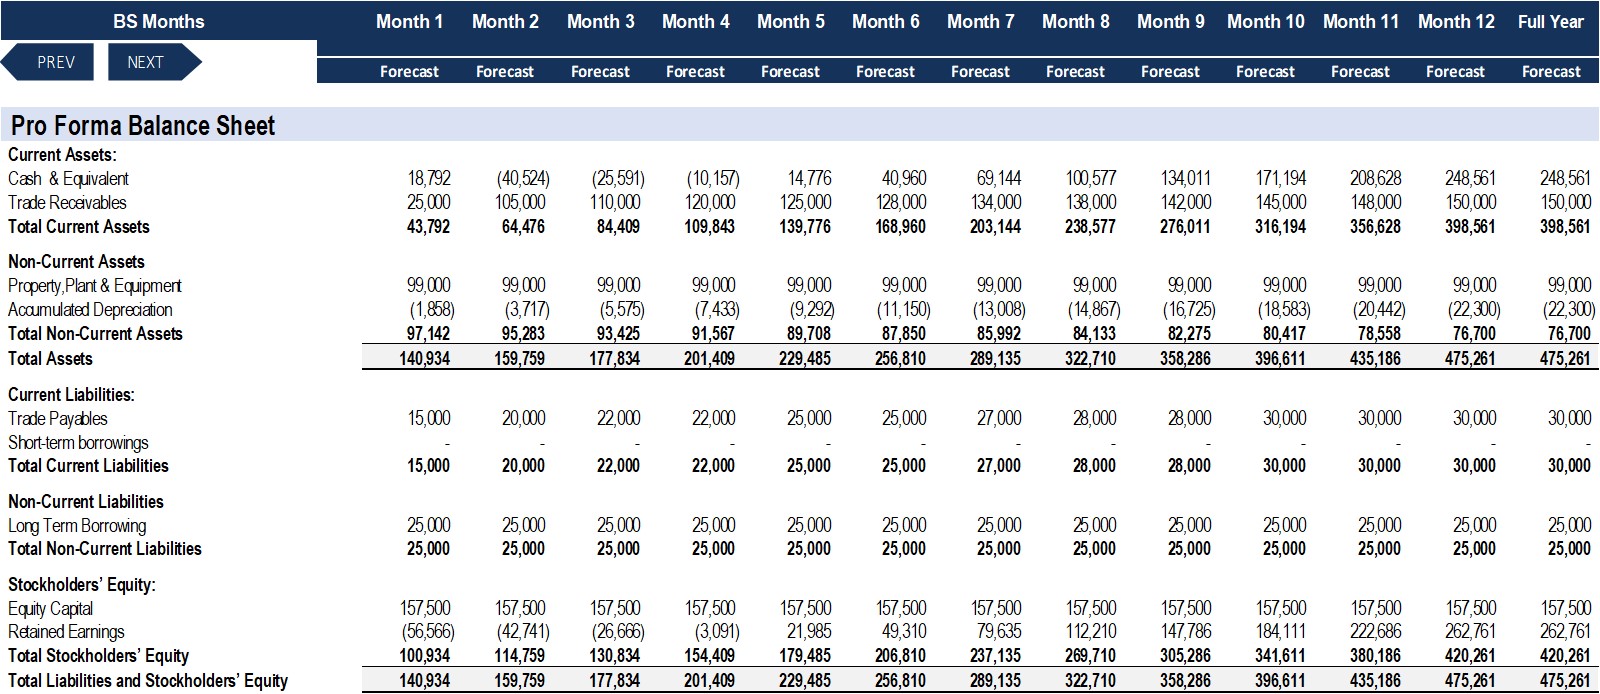
Task: Select the Equity Capital row label
Action: 50,609
